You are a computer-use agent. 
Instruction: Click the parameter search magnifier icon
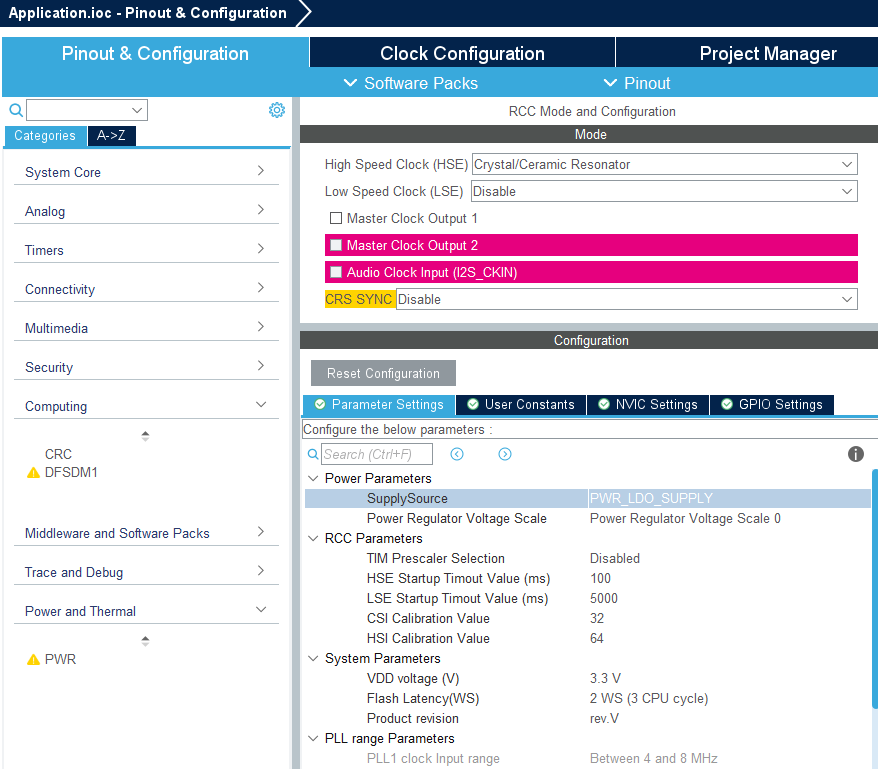(x=313, y=454)
